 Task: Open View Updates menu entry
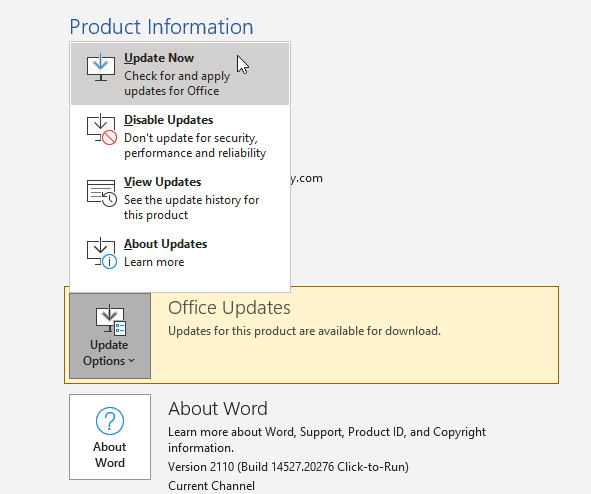pyautogui.click(x=180, y=198)
